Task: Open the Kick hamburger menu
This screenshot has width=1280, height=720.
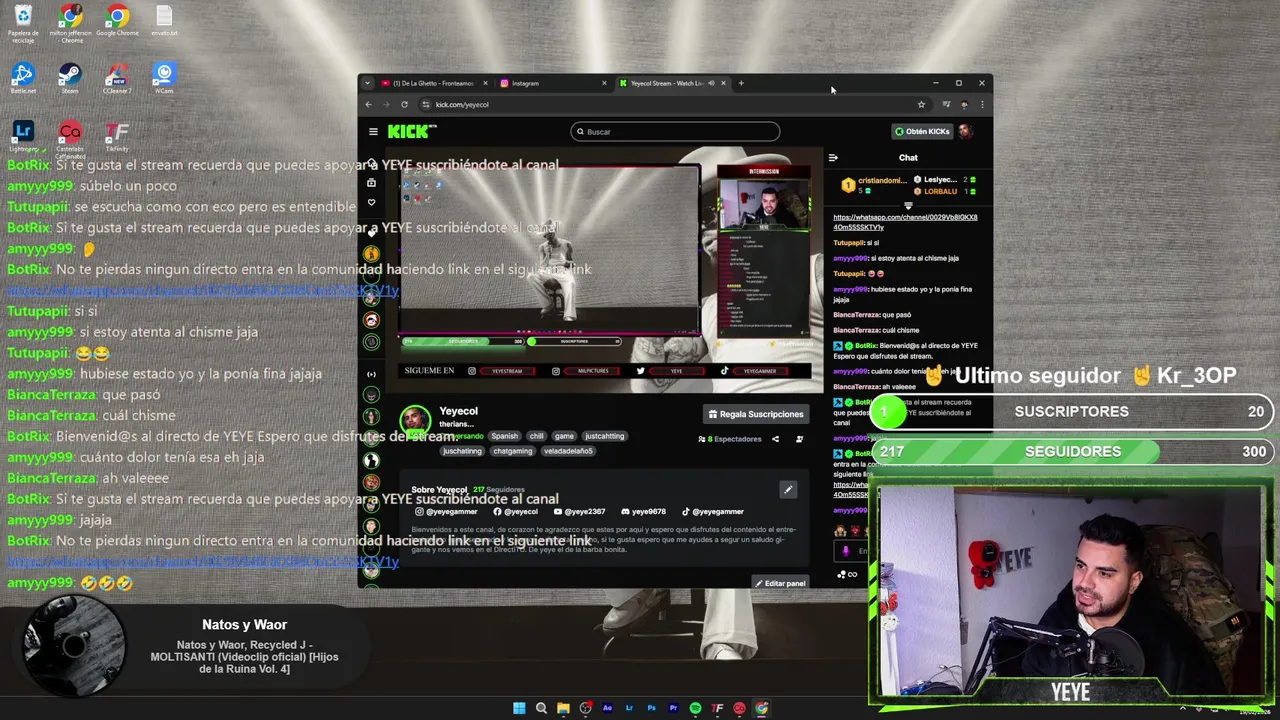Action: click(373, 131)
